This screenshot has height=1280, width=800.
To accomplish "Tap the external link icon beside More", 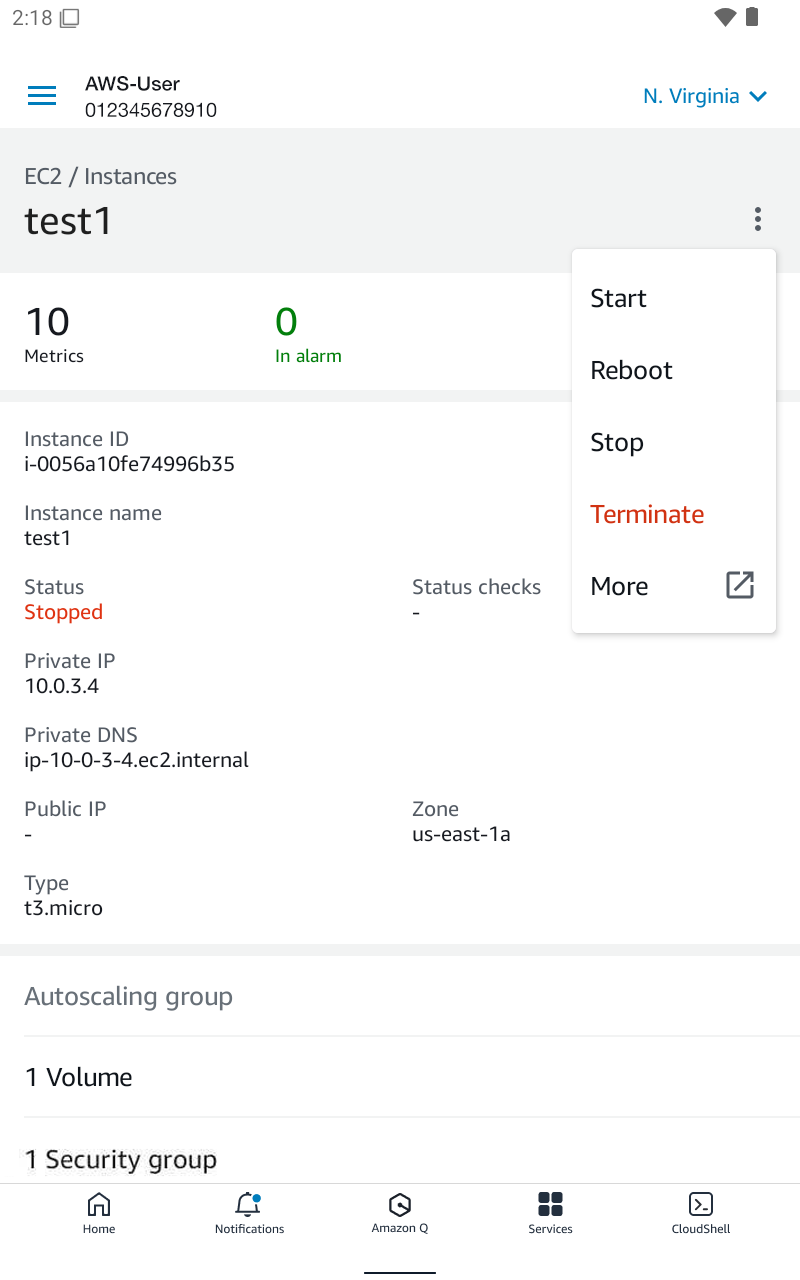I will click(x=739, y=585).
